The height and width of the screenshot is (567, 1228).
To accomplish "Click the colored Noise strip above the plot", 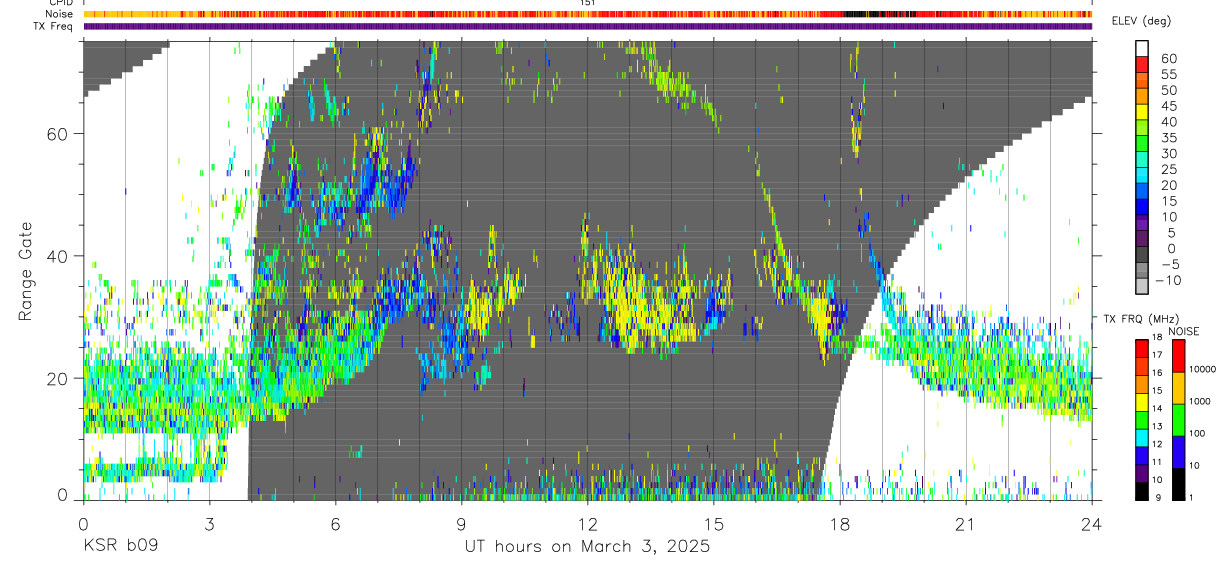I will tap(588, 14).
